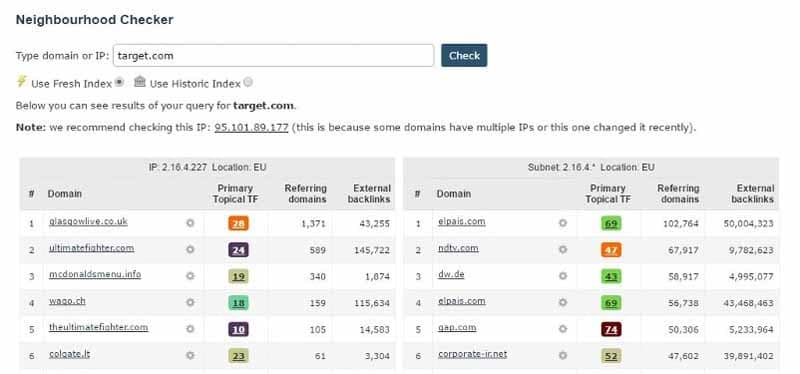This screenshot has height=374, width=800.
Task: Open the colgate.lt domain link
Action: tap(69, 354)
